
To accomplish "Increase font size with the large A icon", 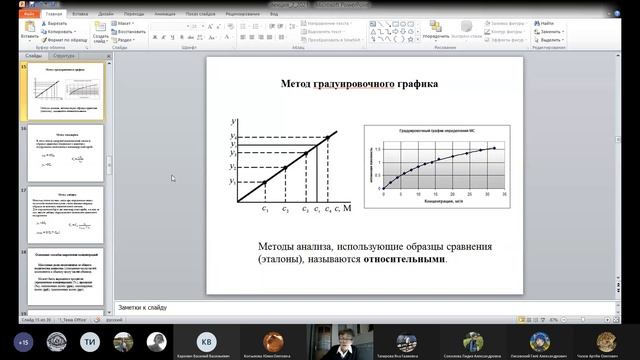I will [210, 27].
